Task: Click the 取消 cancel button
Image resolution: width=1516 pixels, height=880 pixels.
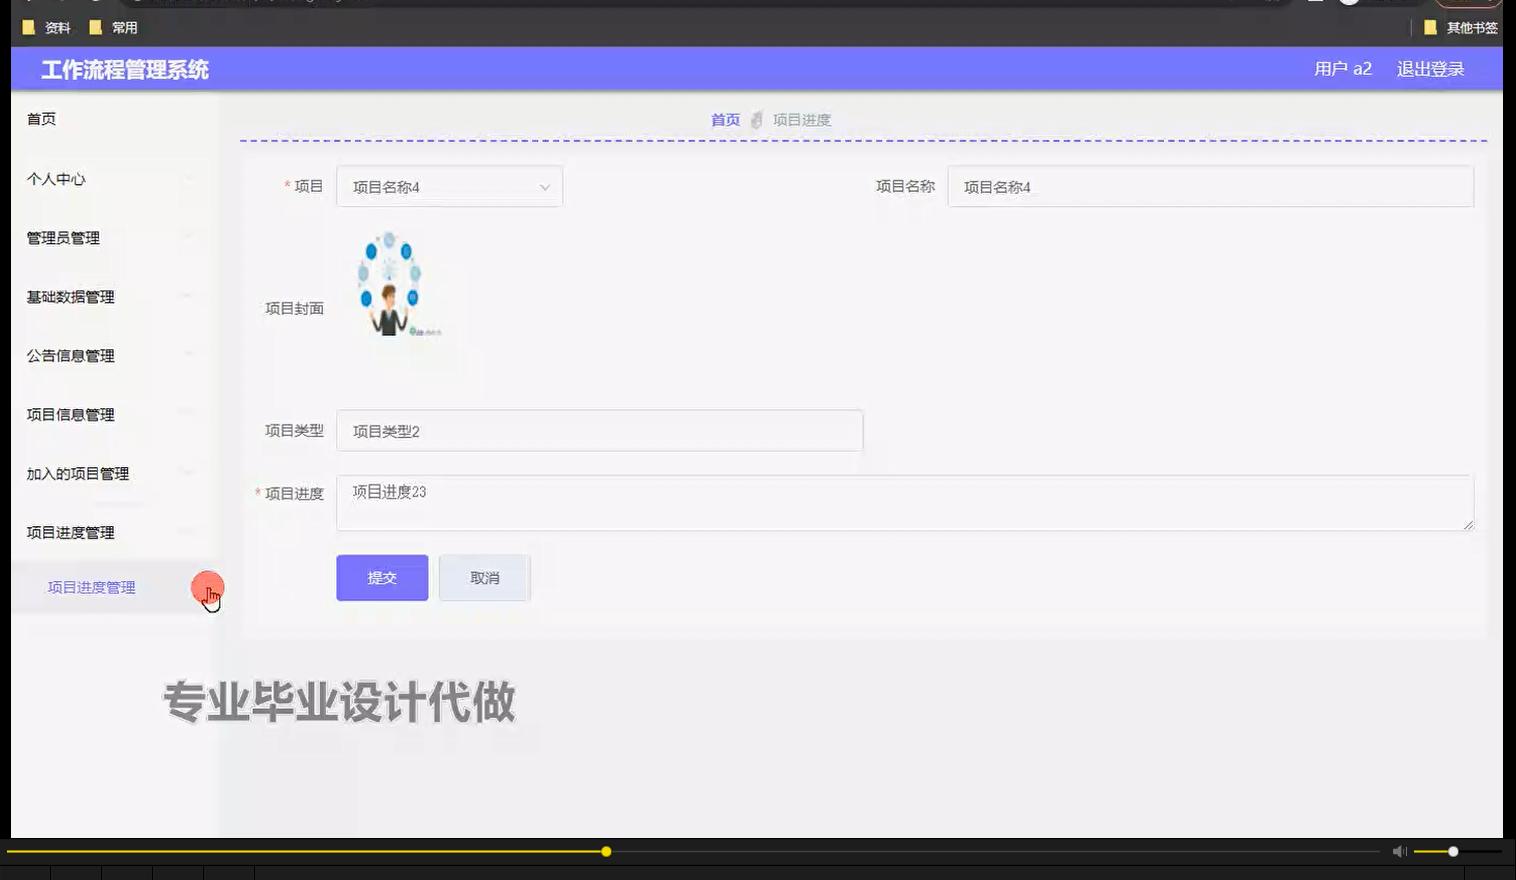Action: pyautogui.click(x=484, y=577)
